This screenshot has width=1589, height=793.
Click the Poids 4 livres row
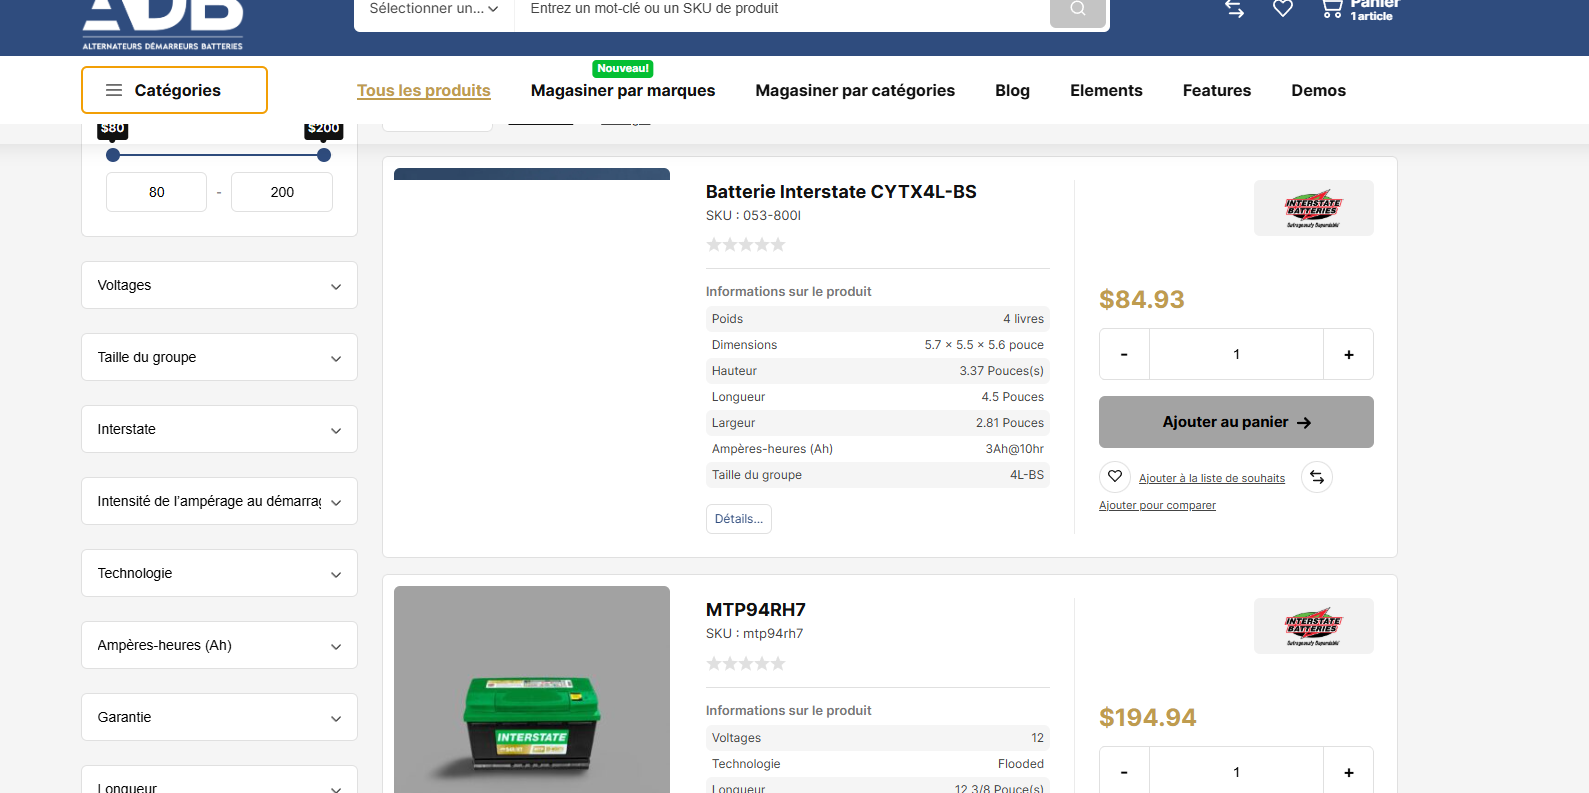click(878, 319)
